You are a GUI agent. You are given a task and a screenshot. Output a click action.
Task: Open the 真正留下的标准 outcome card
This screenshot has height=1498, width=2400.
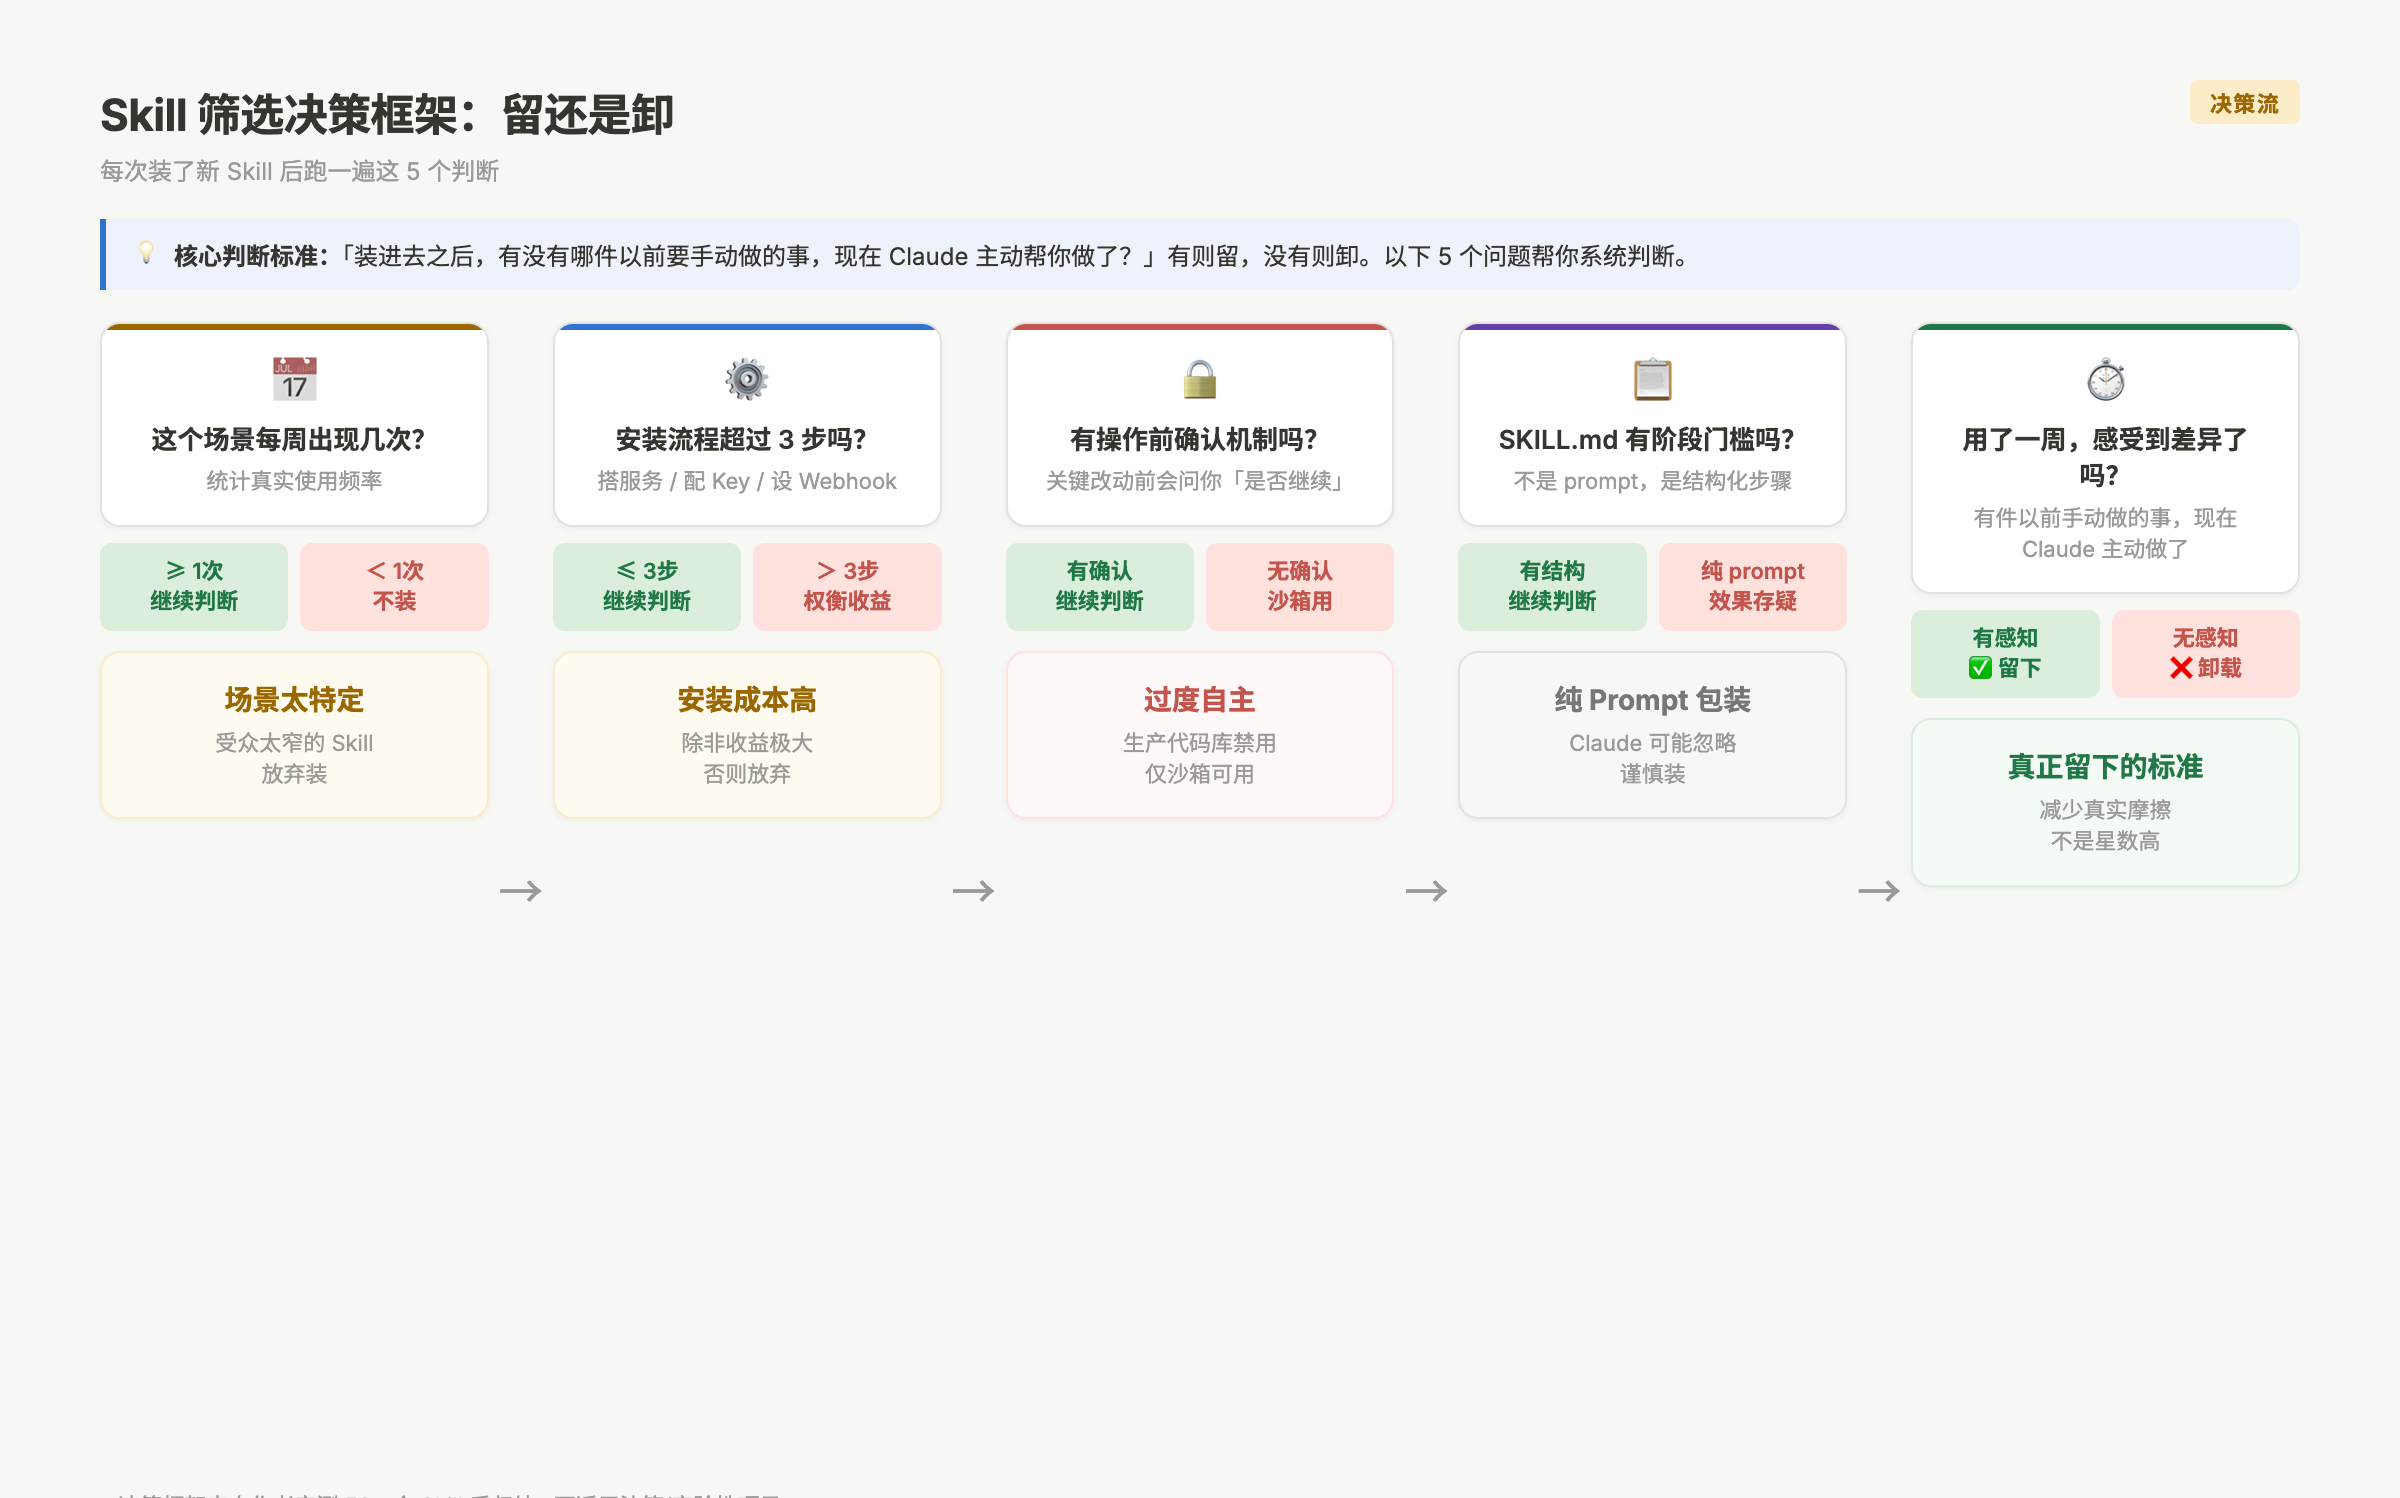[x=2105, y=802]
